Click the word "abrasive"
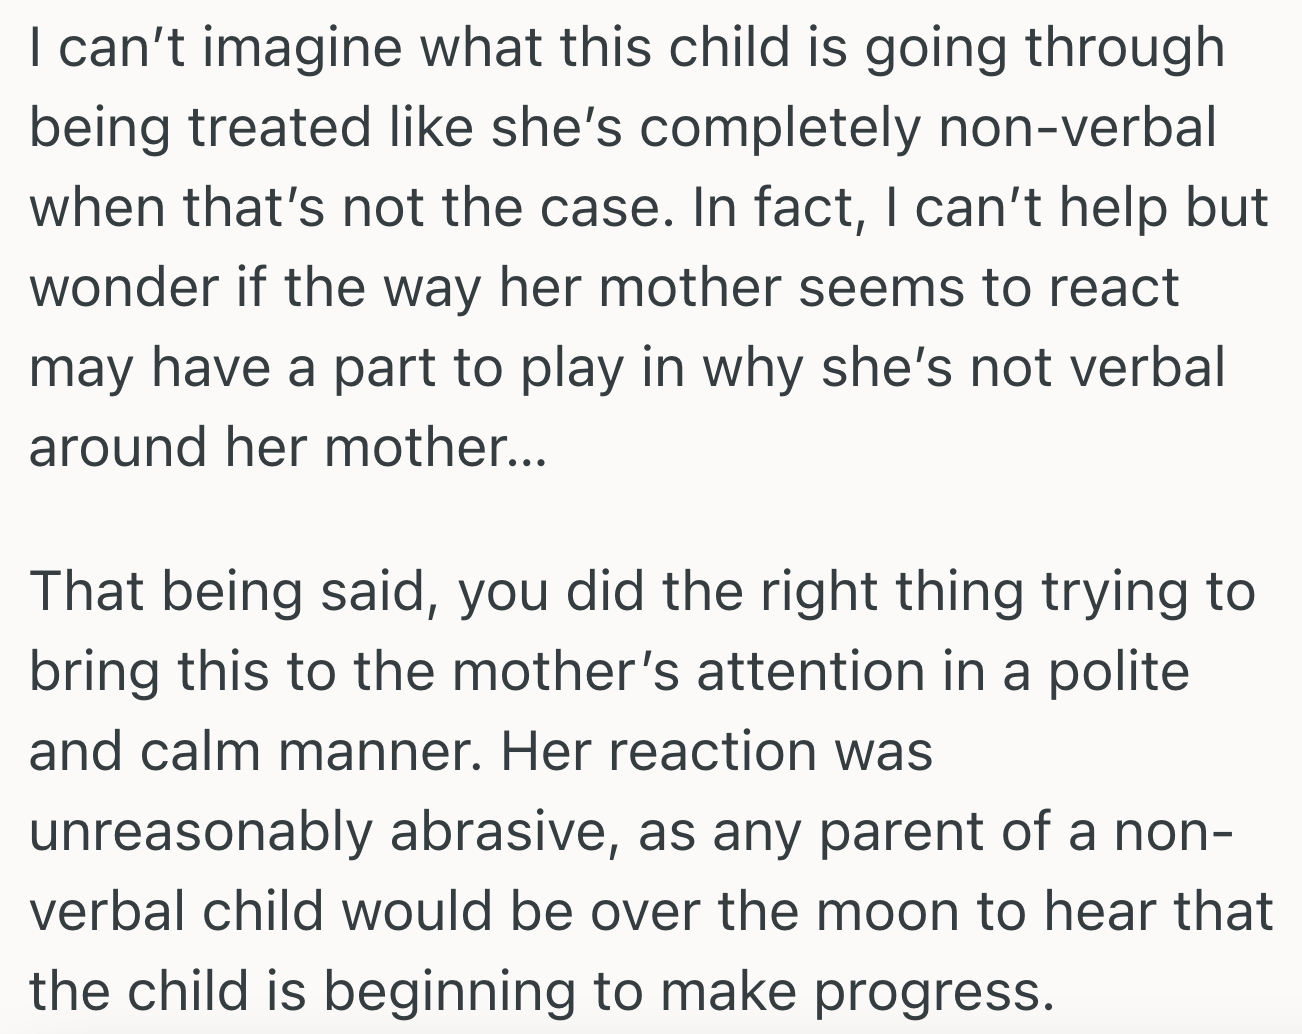This screenshot has width=1302, height=1034. (500, 832)
